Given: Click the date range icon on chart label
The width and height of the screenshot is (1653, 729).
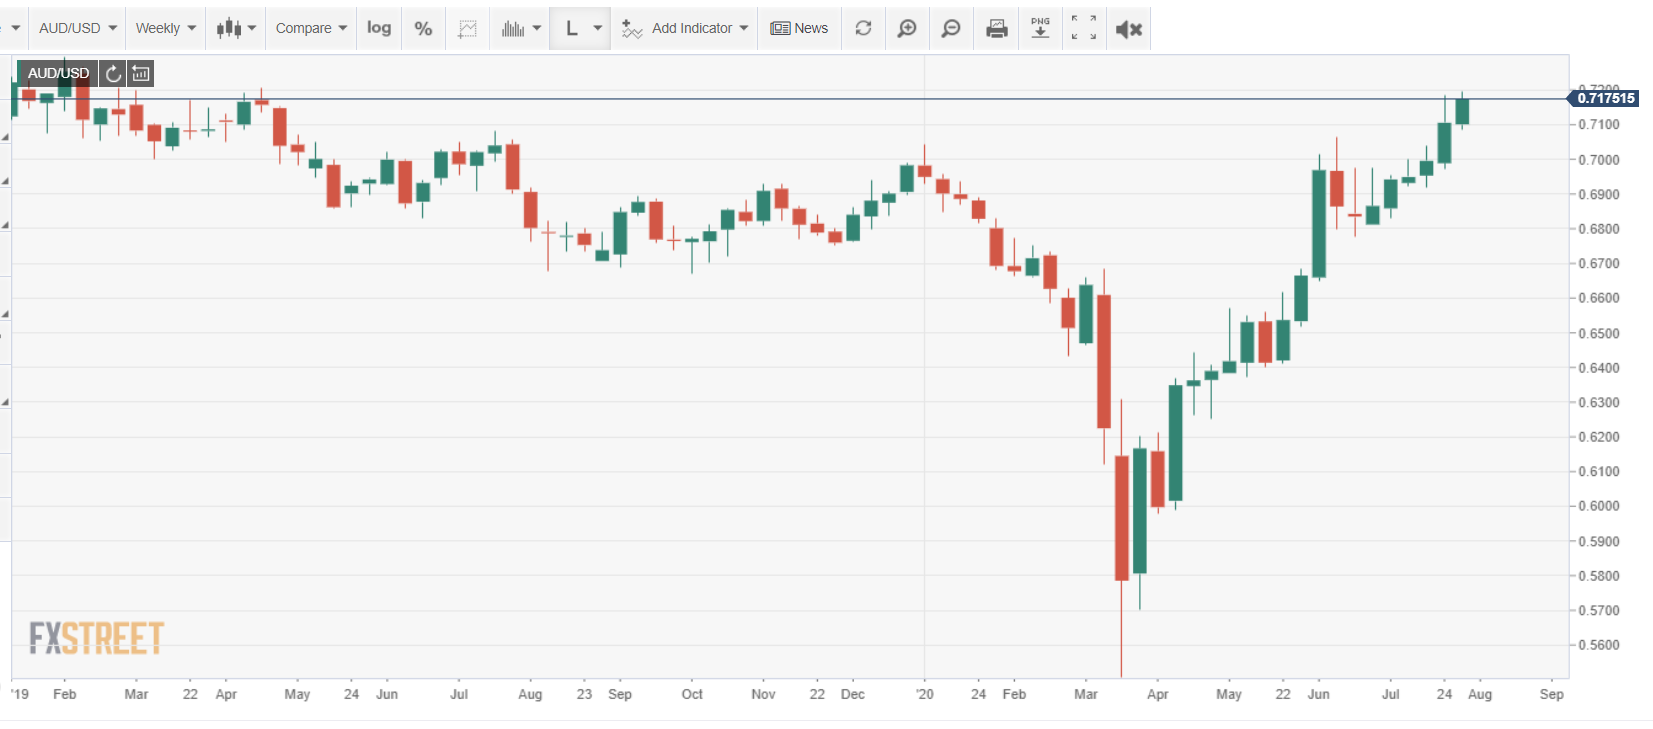Looking at the screenshot, I should pos(141,73).
